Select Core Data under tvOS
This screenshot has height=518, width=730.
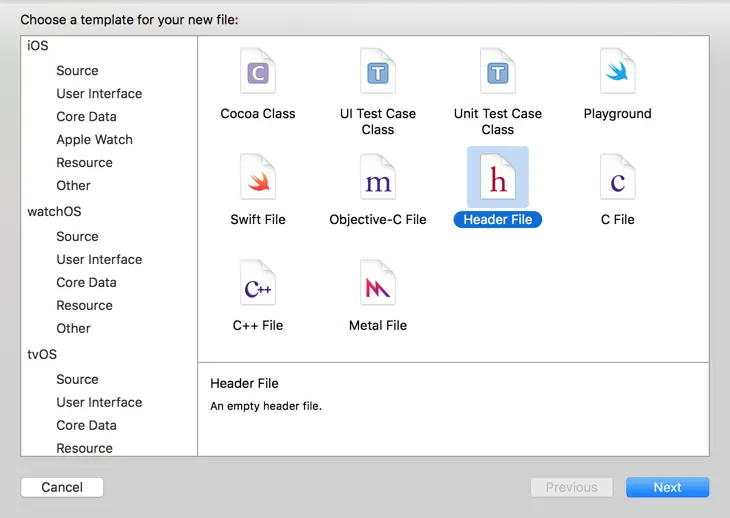(x=86, y=425)
